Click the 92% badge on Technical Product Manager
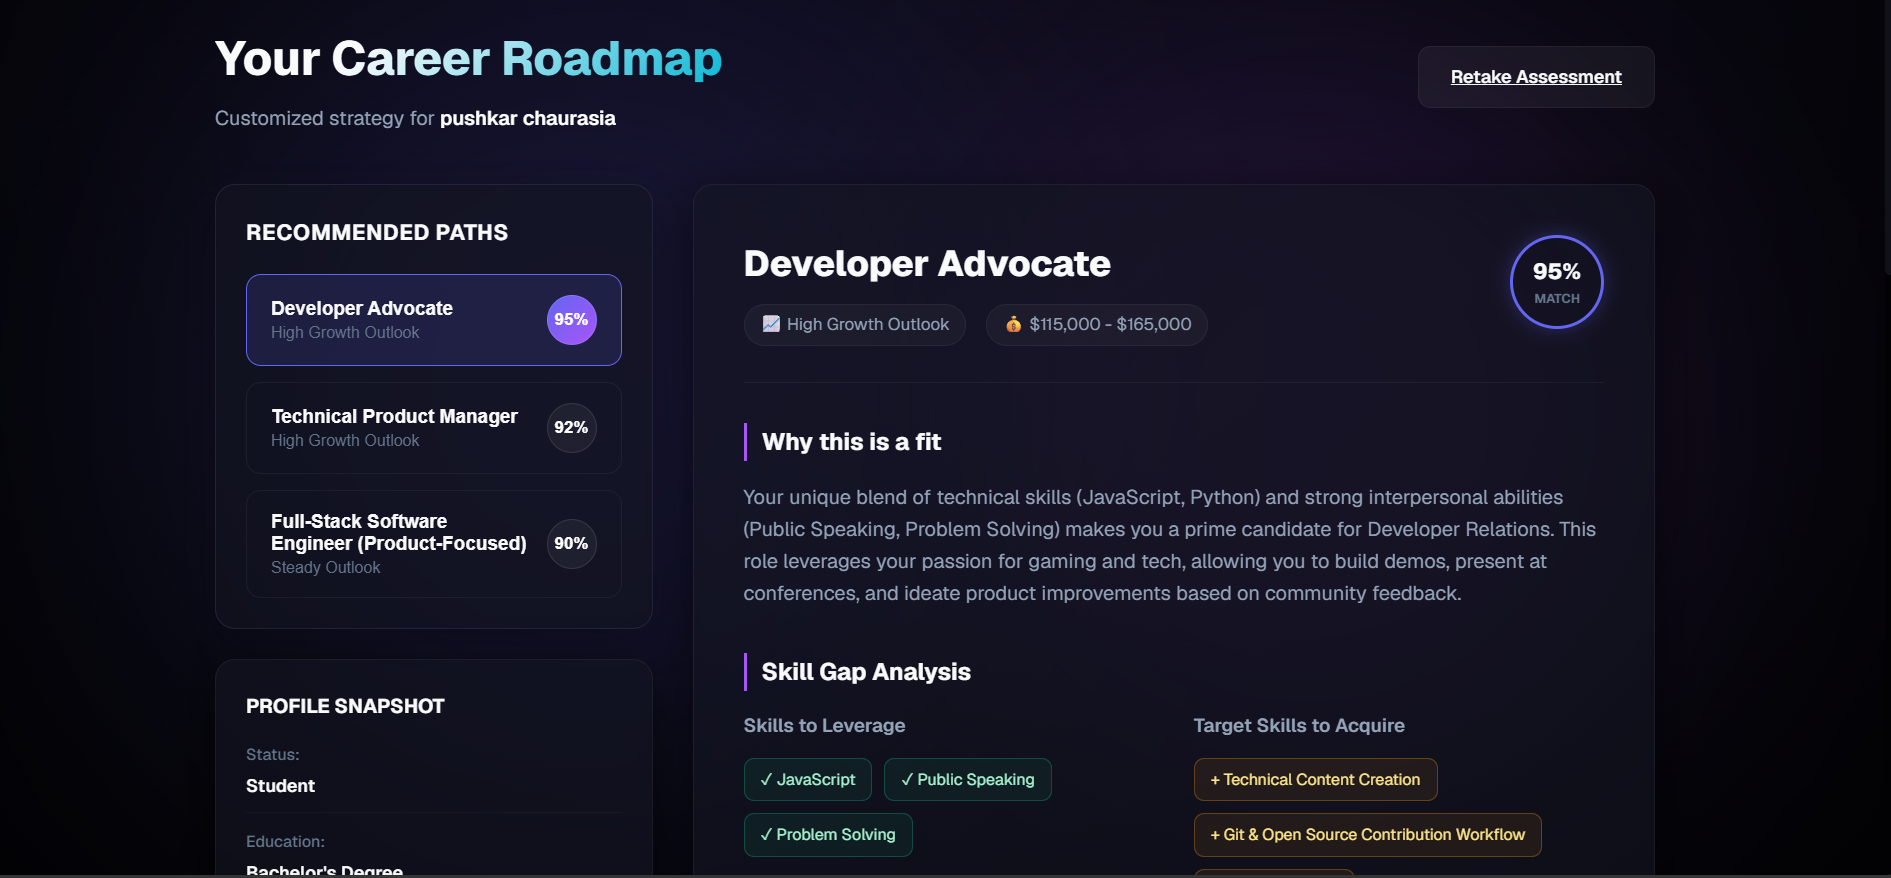The height and width of the screenshot is (878, 1891). (571, 428)
